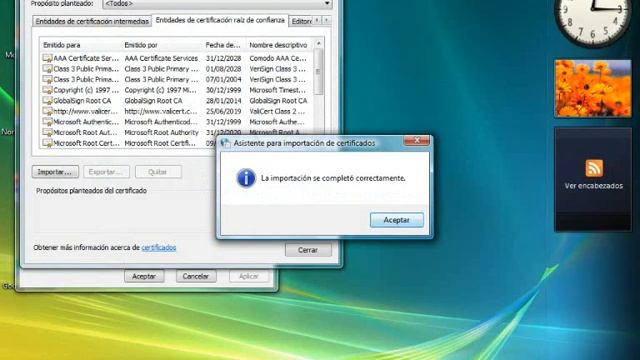Screen dimensions: 640x360
Task: Click the date 01/08/2028
Action: click(223, 69)
